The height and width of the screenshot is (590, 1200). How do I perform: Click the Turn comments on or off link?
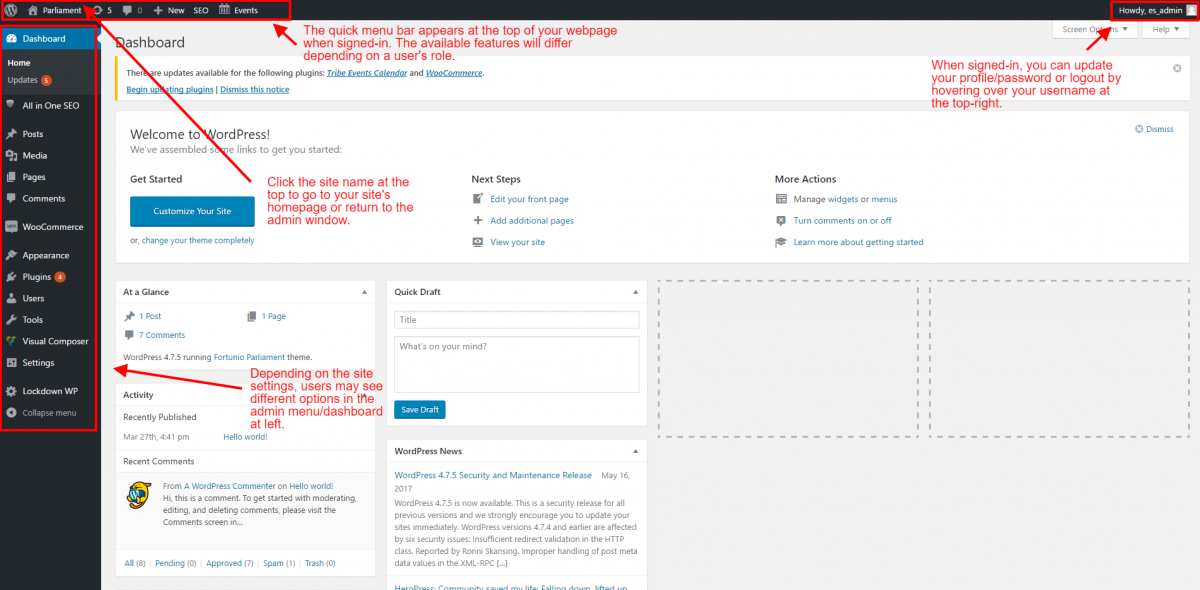click(x=842, y=221)
